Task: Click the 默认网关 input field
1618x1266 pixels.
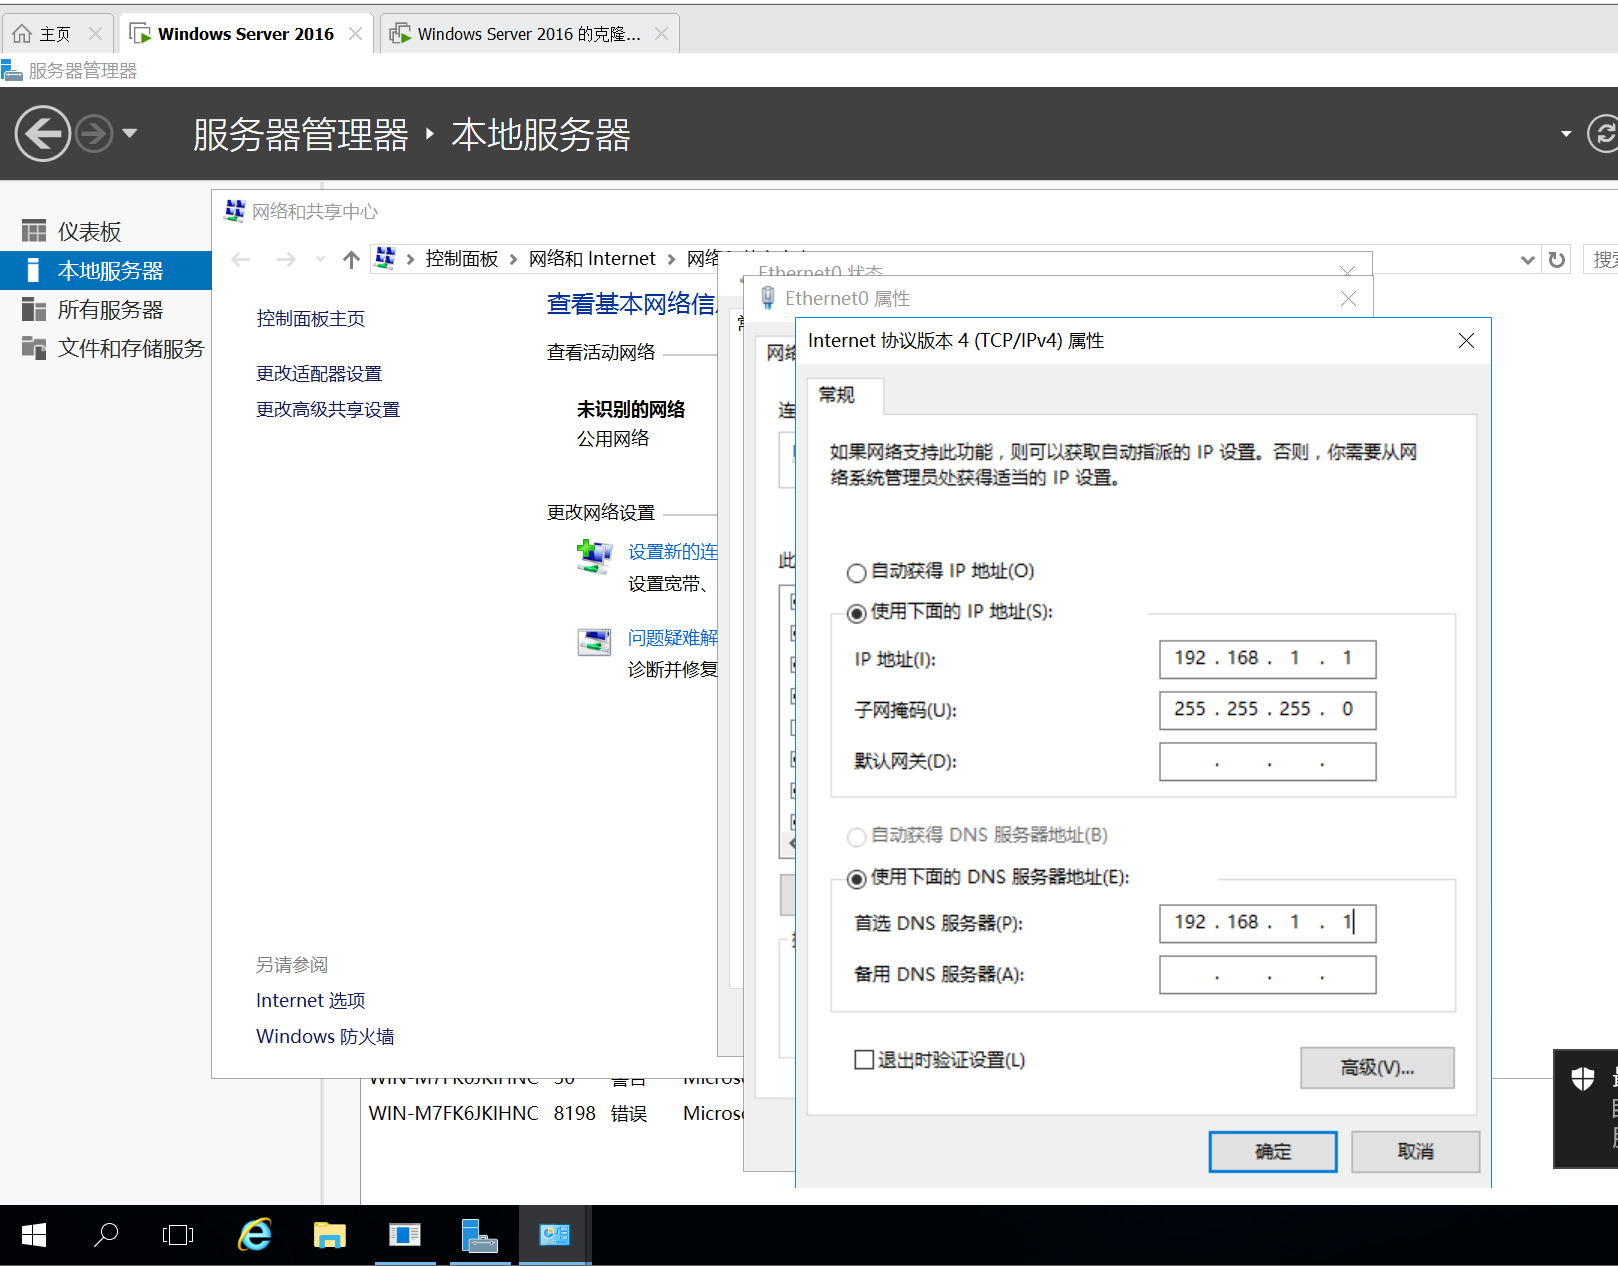Action: click(x=1267, y=761)
